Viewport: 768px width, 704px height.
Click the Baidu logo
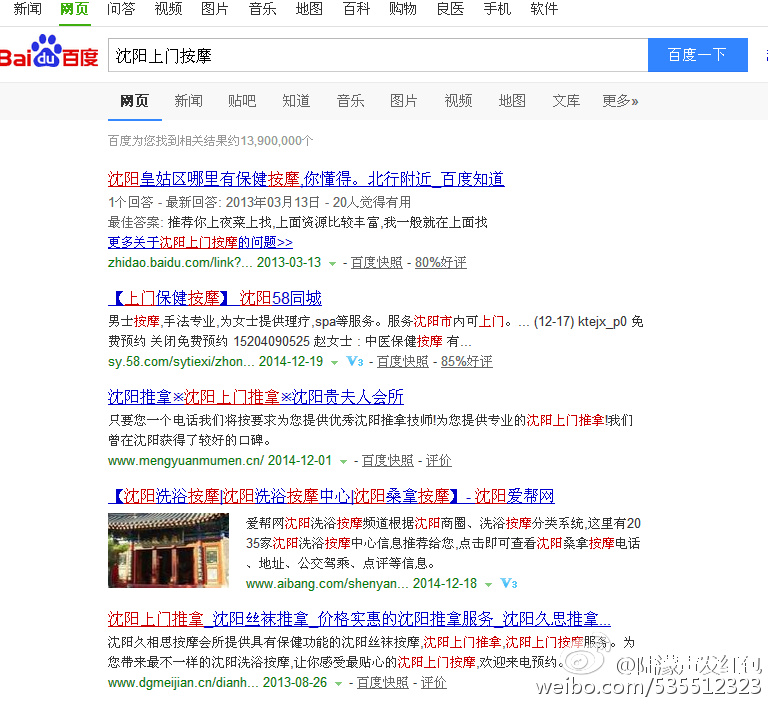(48, 55)
